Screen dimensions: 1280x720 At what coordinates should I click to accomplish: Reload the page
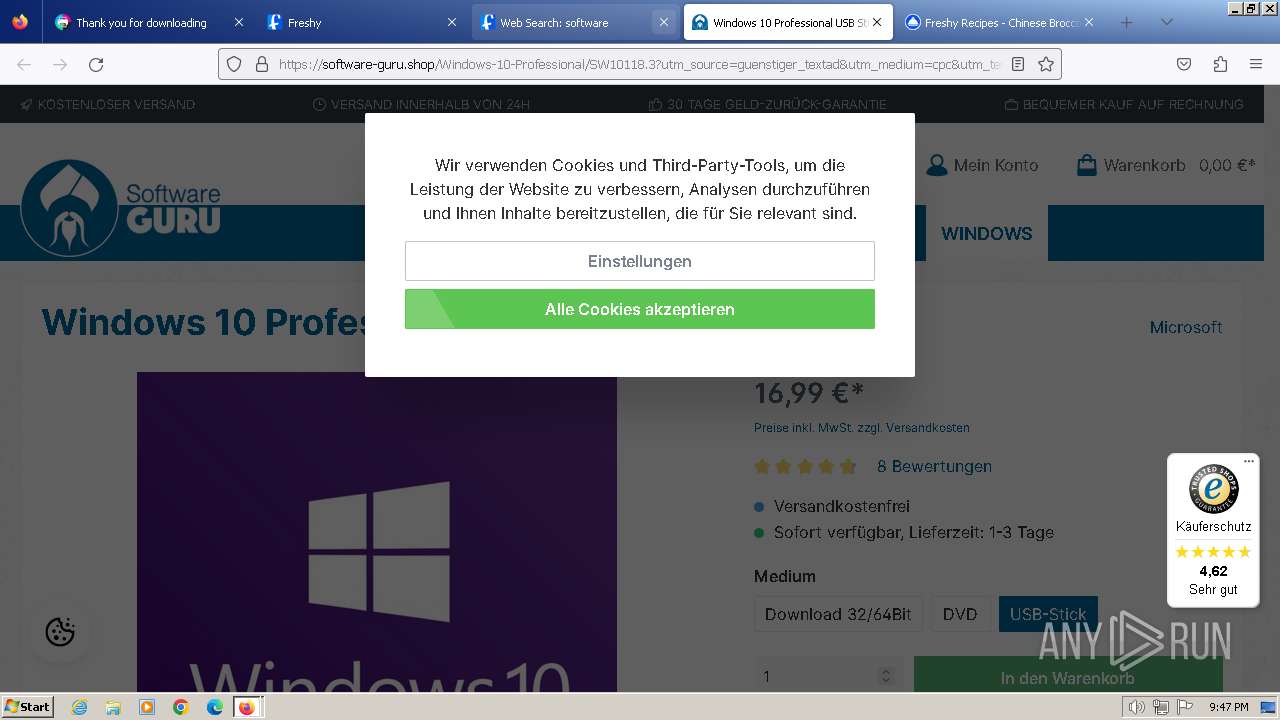pyautogui.click(x=96, y=64)
